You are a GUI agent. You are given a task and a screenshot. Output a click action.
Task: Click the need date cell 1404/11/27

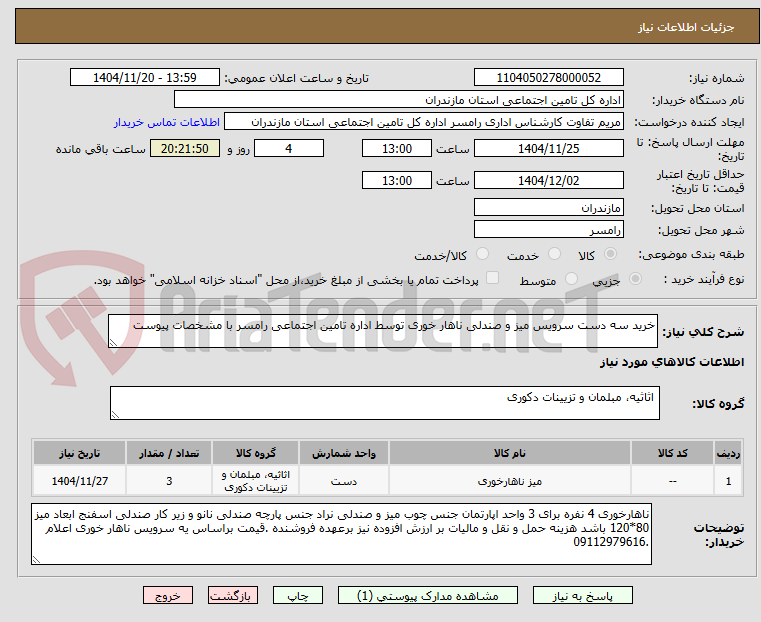point(80,481)
